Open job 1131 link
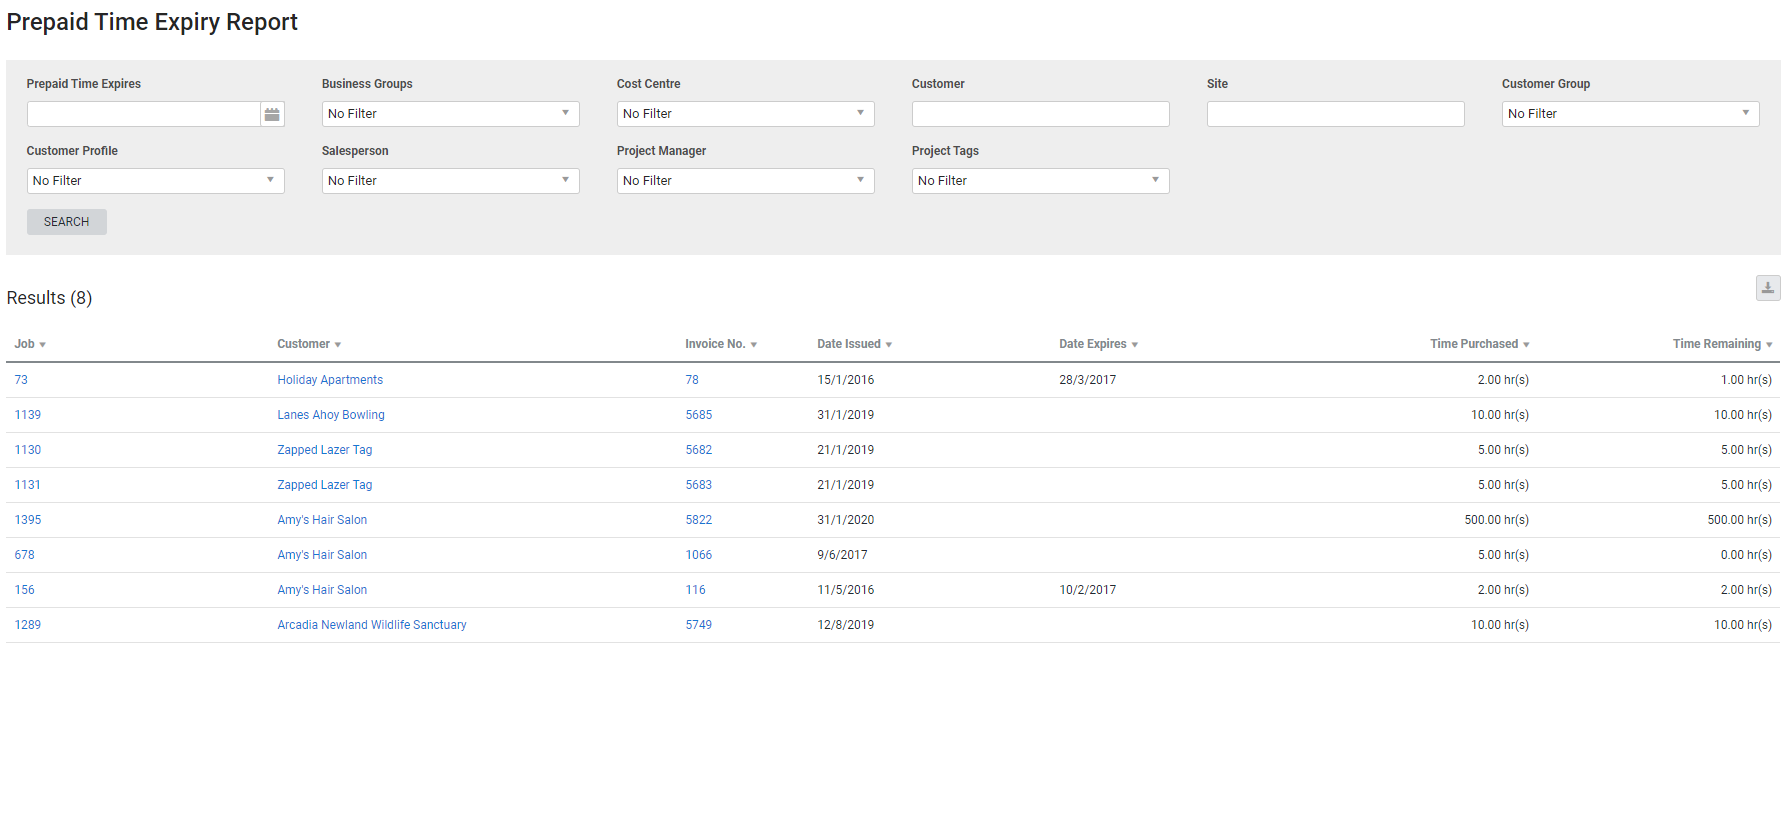1787x838 pixels. pyautogui.click(x=28, y=485)
